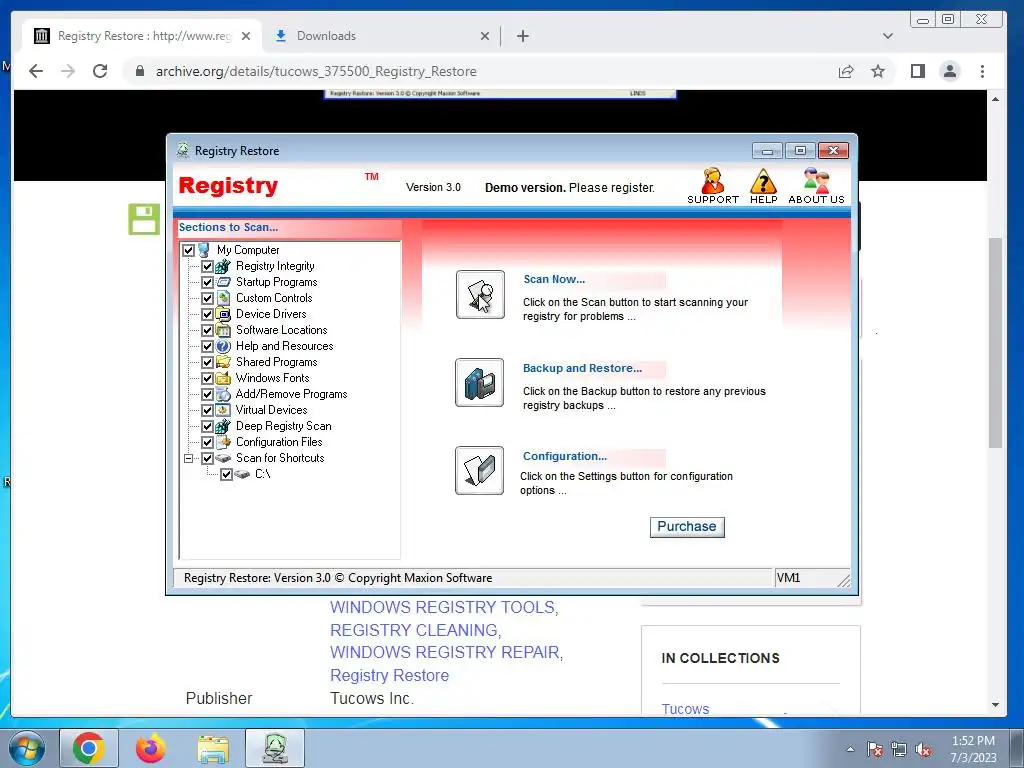Image resolution: width=1024 pixels, height=768 pixels.
Task: Show hidden system tray icons
Action: pos(850,749)
